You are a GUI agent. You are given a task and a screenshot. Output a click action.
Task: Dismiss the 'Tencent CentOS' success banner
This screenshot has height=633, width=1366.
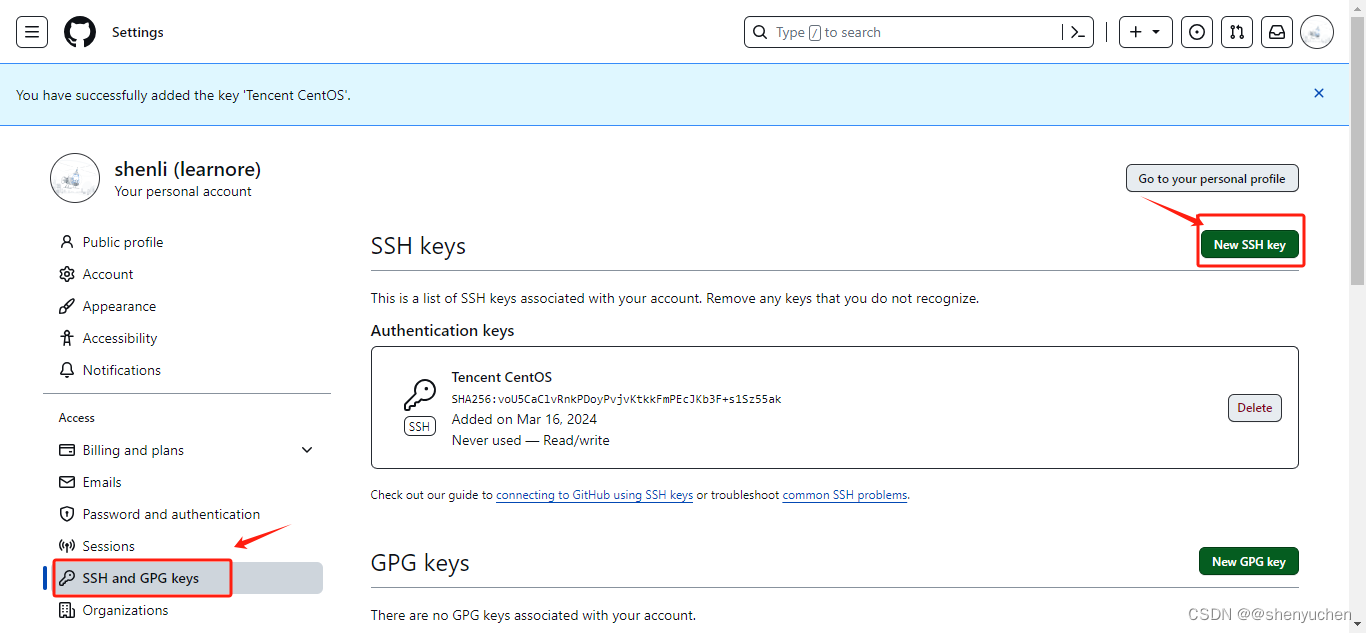[x=1318, y=93]
